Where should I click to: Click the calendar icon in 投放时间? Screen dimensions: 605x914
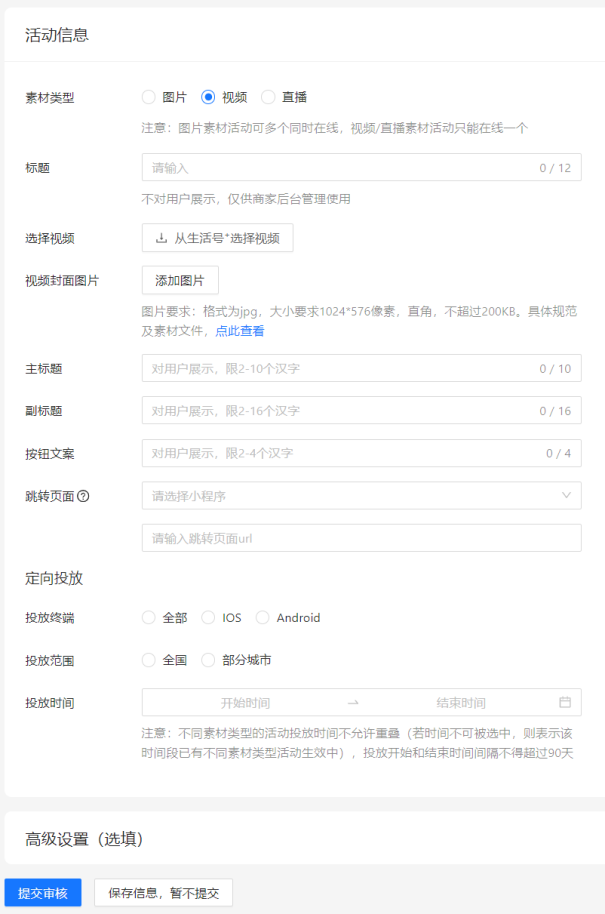[x=565, y=702]
